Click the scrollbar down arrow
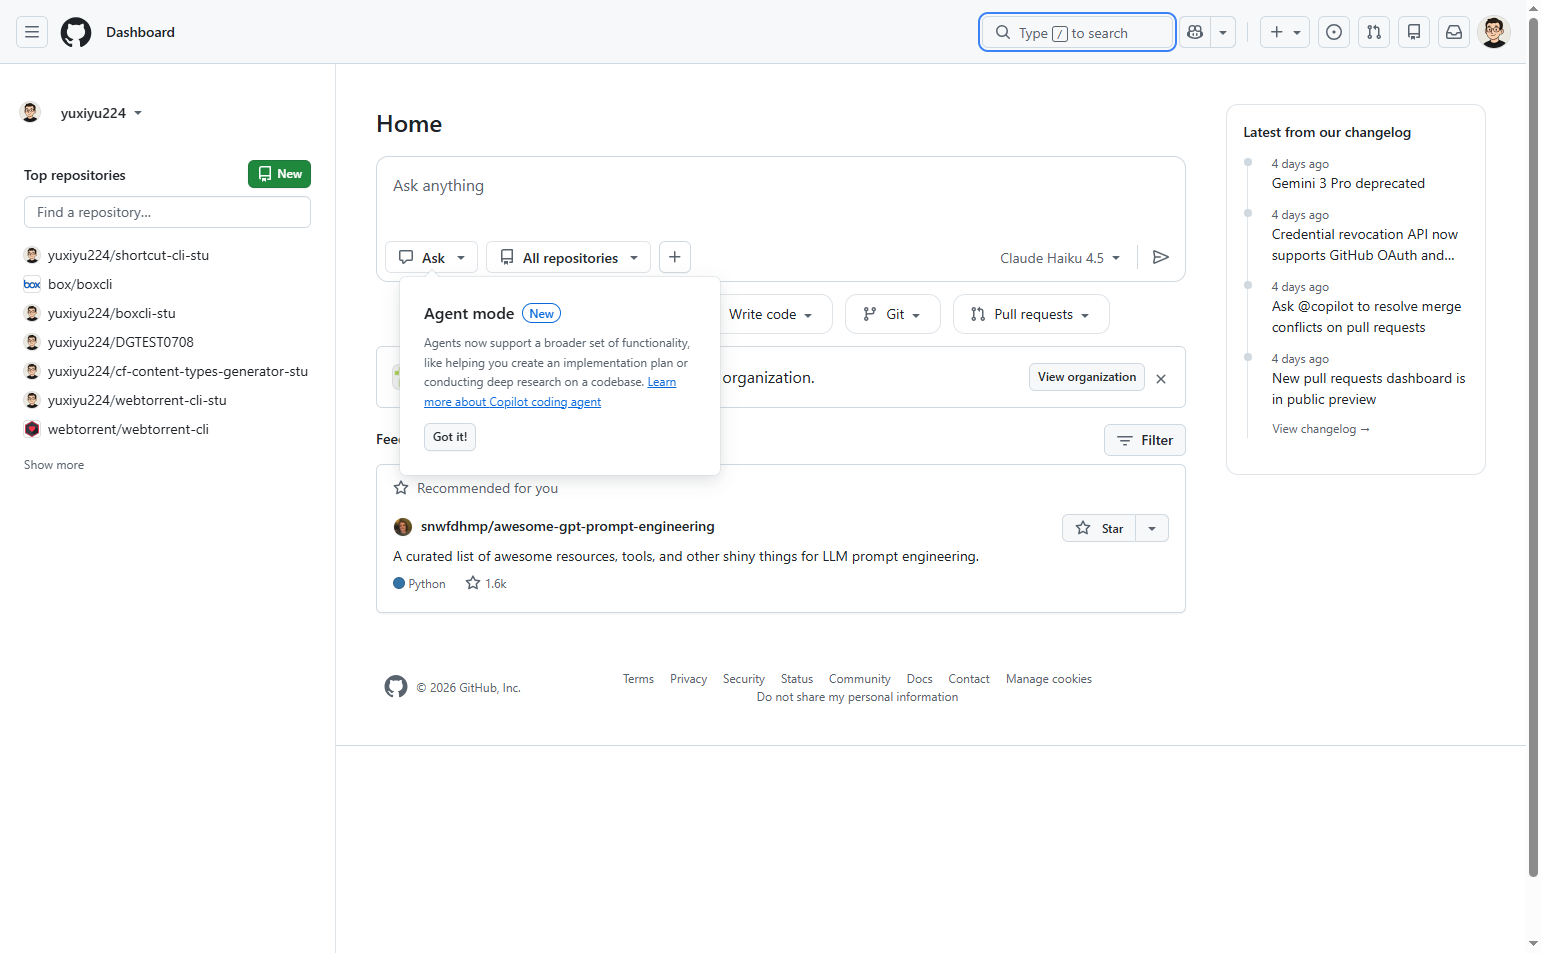 pyautogui.click(x=1533, y=944)
